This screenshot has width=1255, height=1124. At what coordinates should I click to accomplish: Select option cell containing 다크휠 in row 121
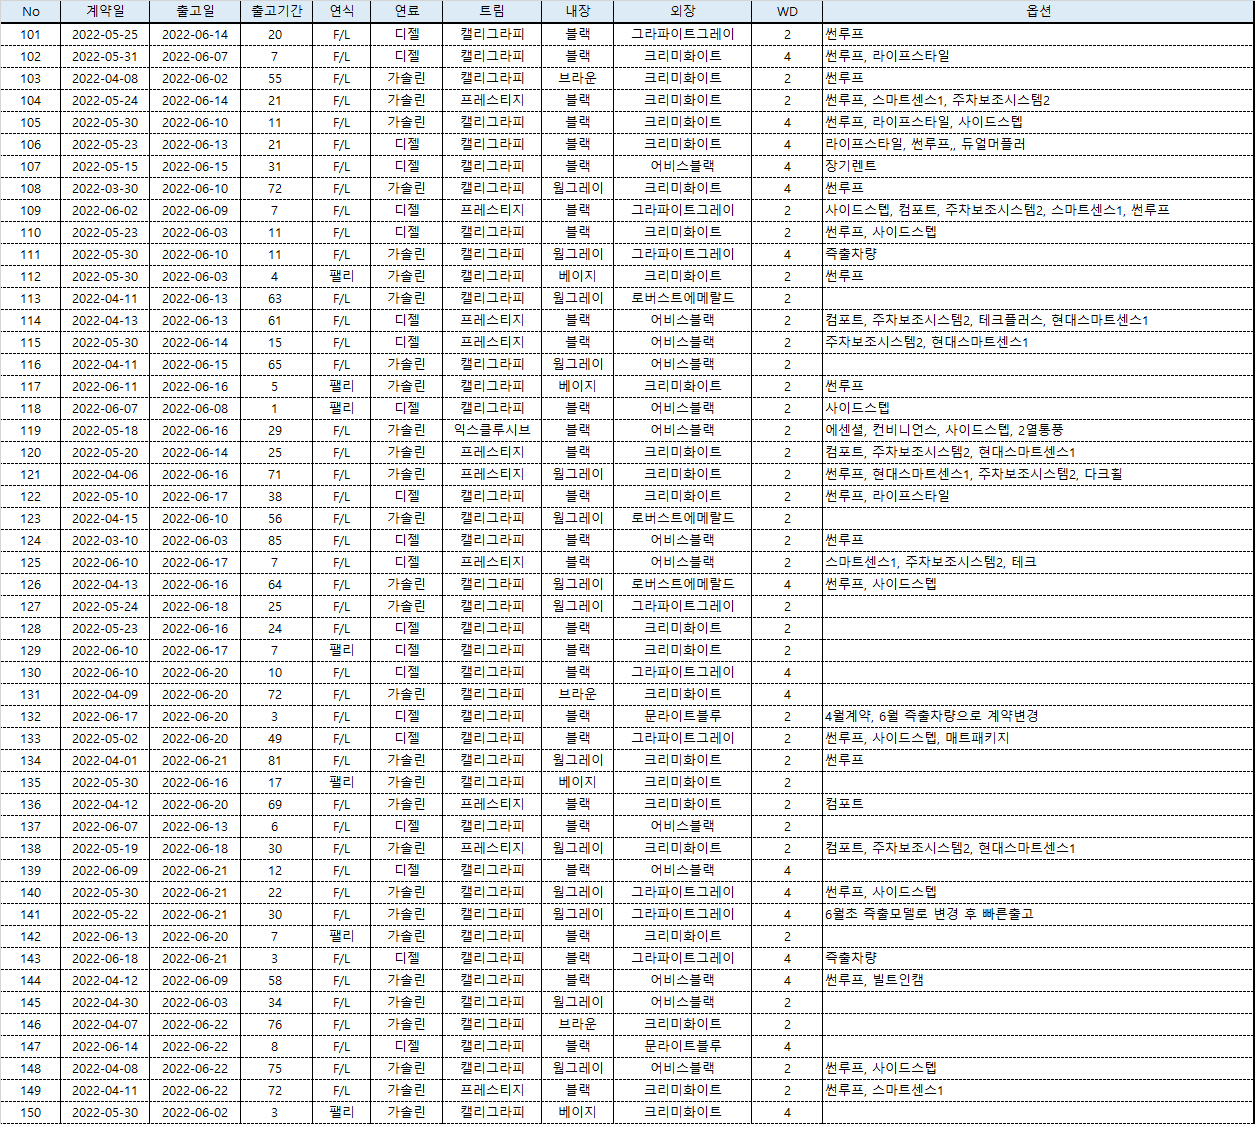click(x=1038, y=474)
